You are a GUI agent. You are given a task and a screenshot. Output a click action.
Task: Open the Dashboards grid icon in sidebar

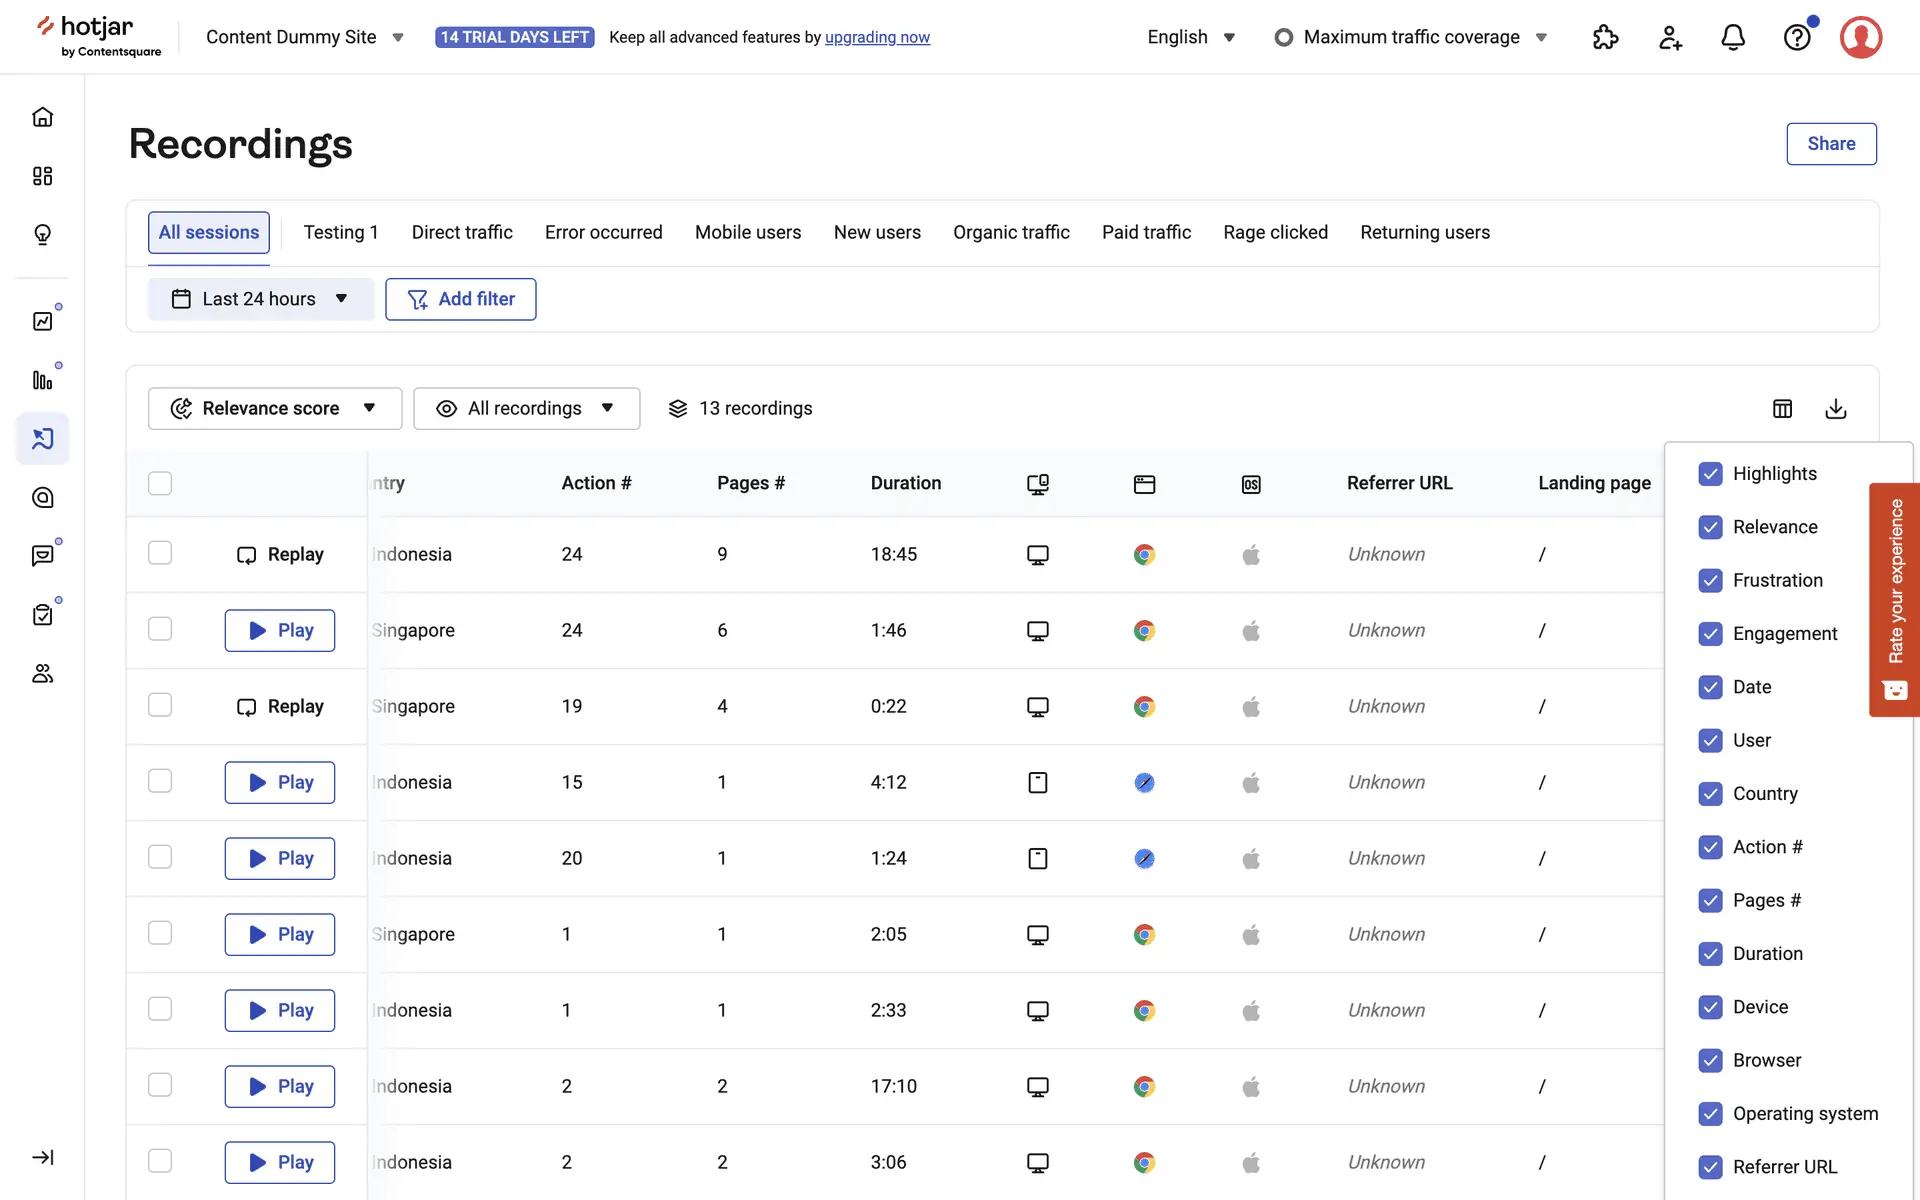click(42, 176)
